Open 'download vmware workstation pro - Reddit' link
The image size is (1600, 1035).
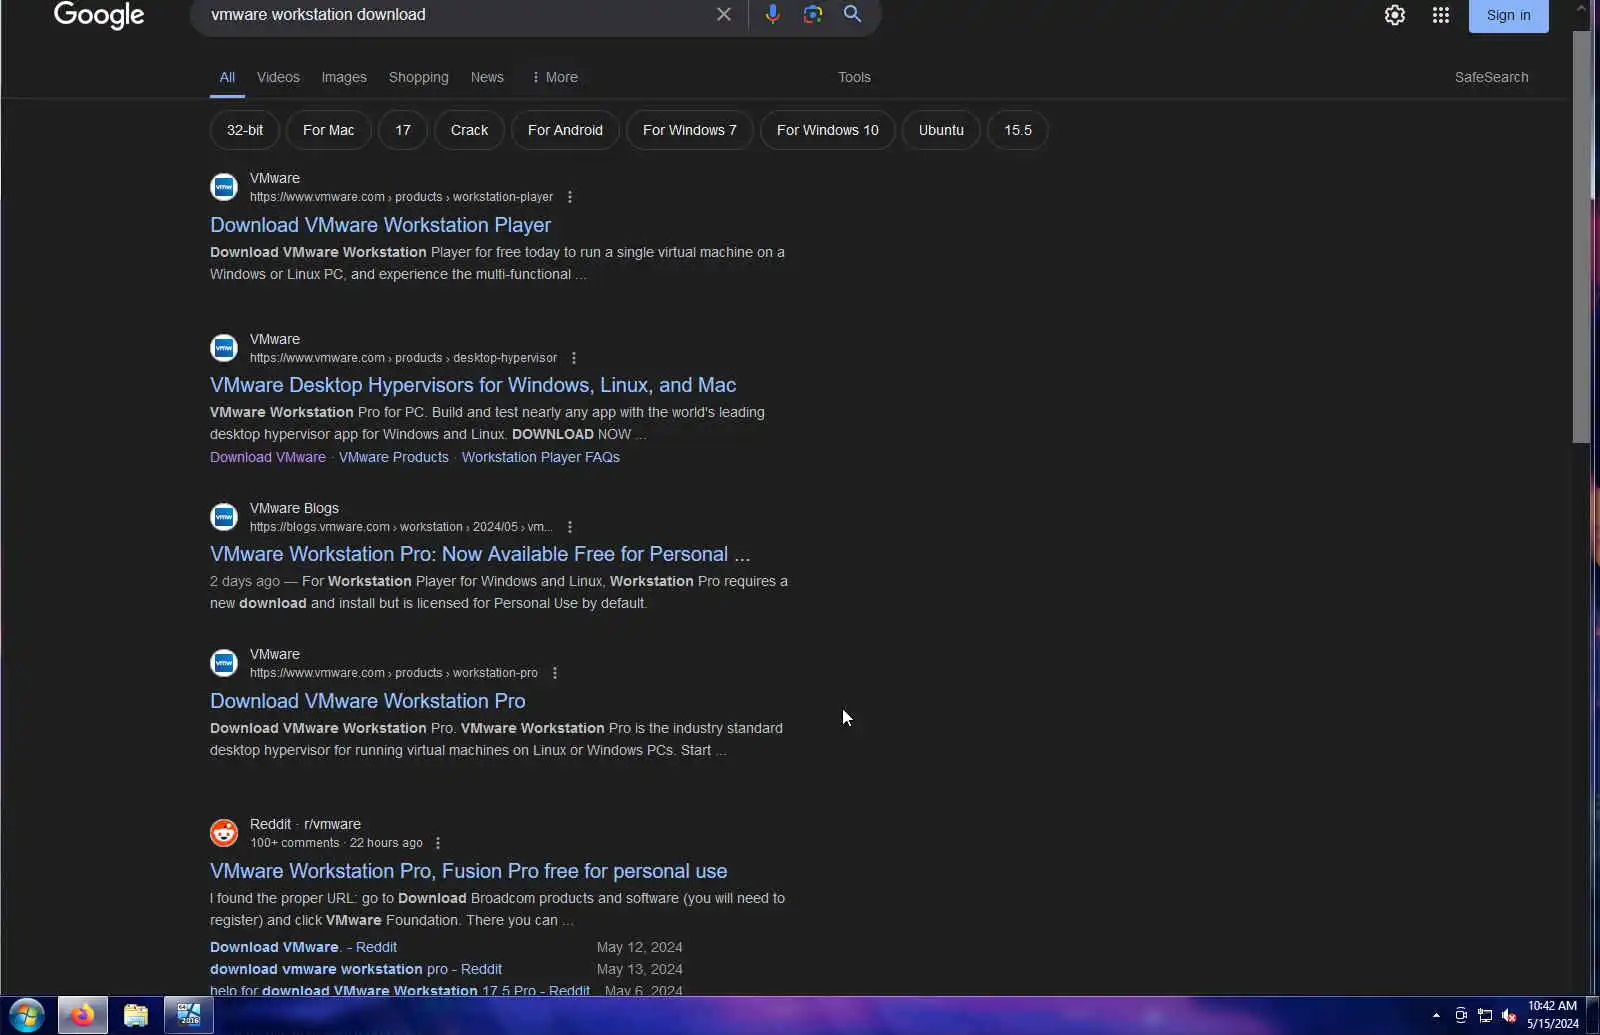pyautogui.click(x=356, y=969)
